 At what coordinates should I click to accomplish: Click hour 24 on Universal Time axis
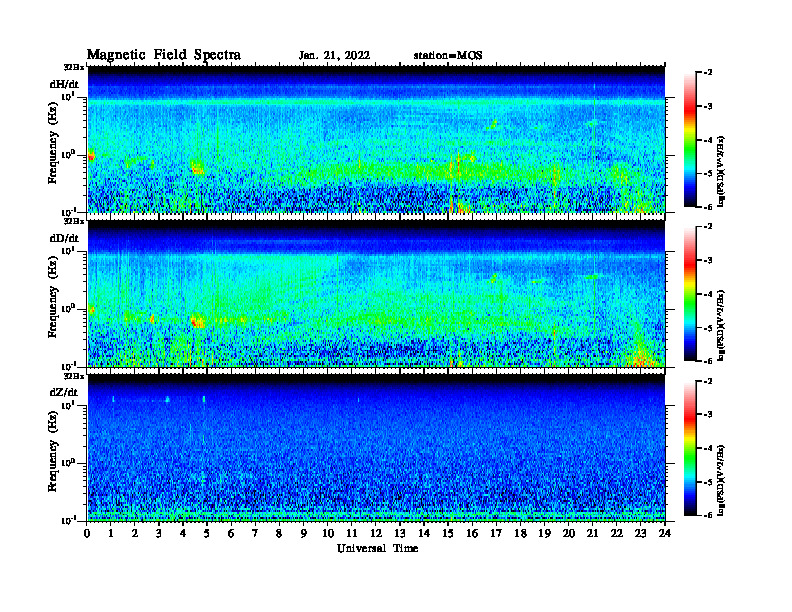click(665, 534)
